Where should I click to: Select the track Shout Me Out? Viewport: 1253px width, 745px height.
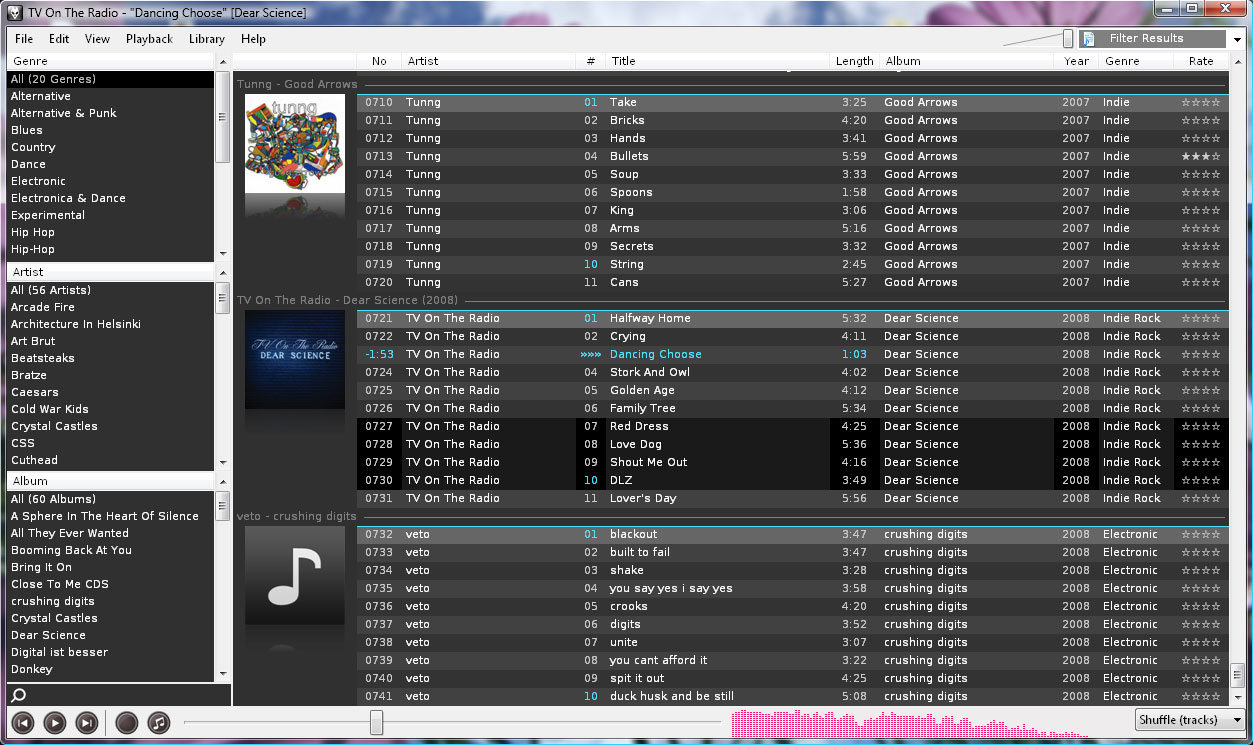(x=792, y=462)
